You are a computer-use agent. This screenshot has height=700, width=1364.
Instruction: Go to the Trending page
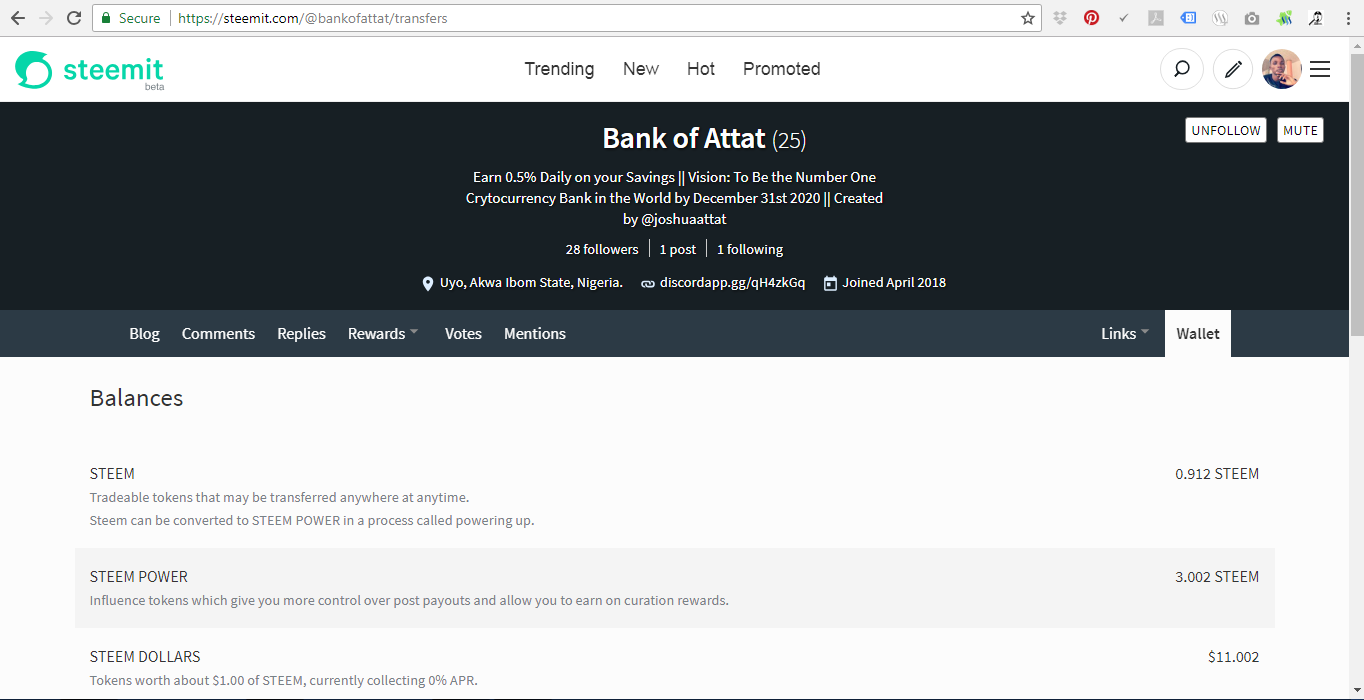tap(559, 69)
